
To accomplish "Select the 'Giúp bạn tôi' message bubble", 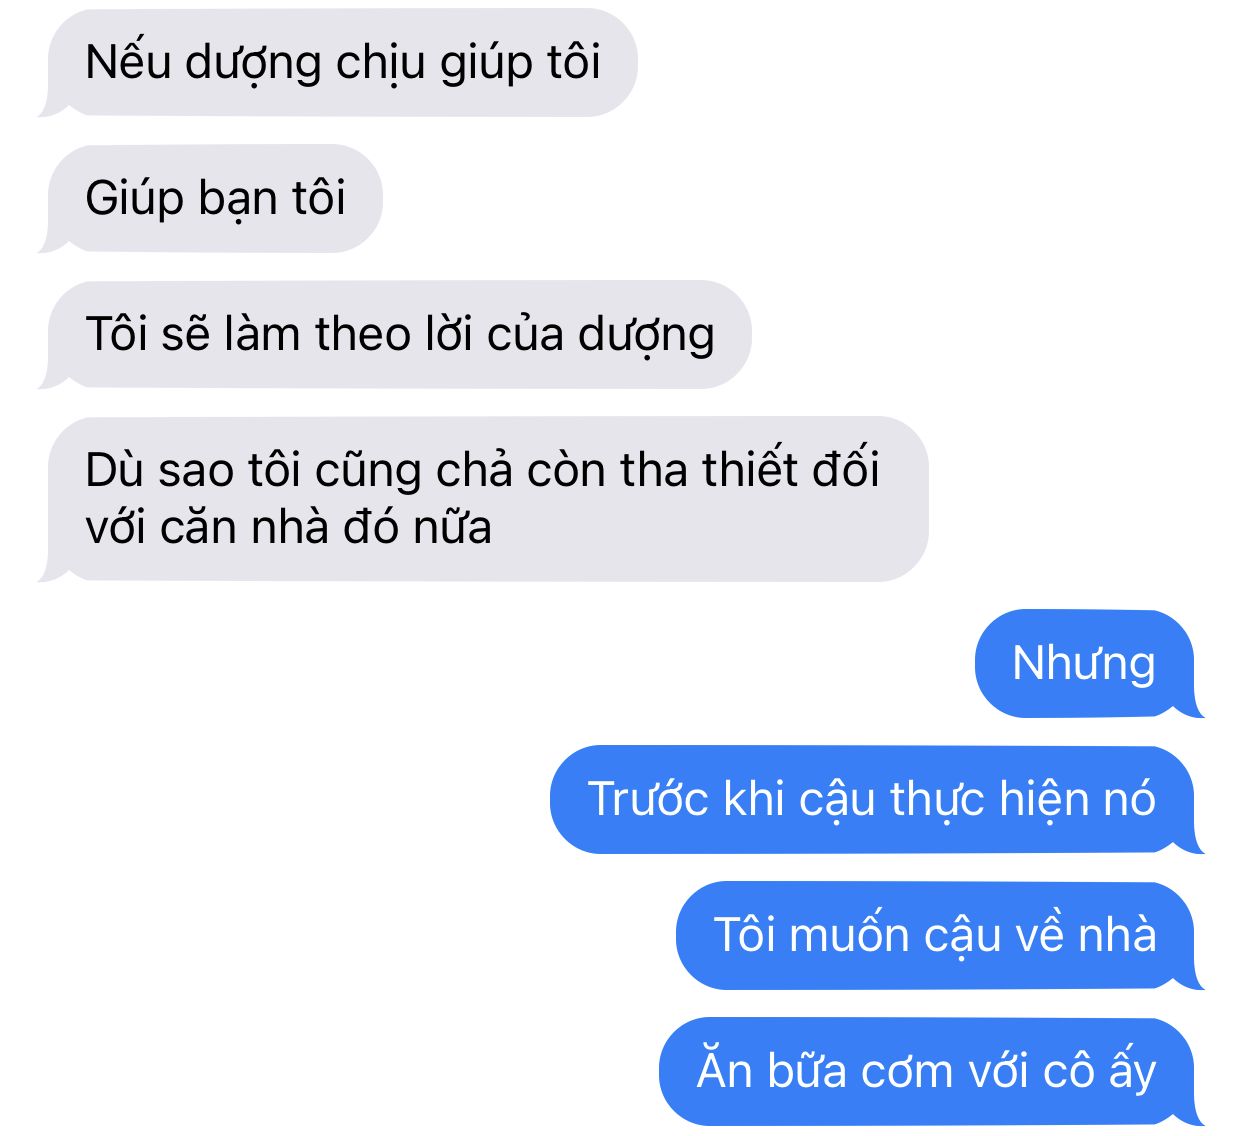I will 211,199.
